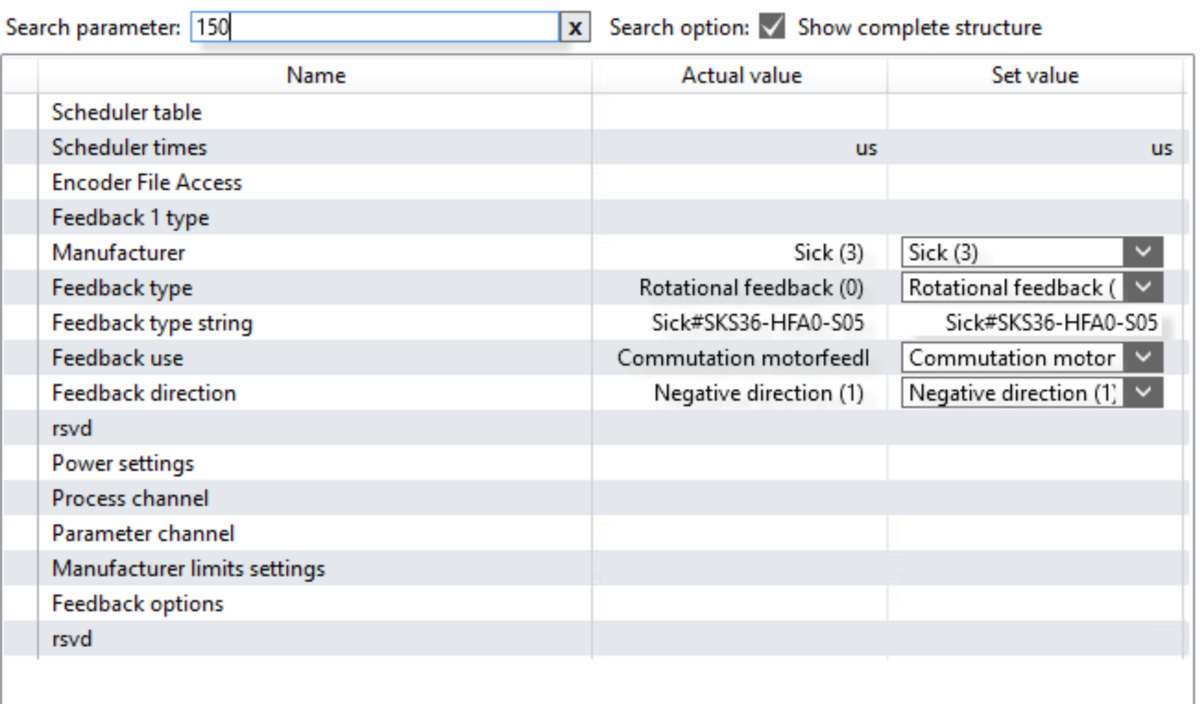Viewport: 1200px width, 704px height.
Task: Select the Encoder File Access row
Action: 147,183
